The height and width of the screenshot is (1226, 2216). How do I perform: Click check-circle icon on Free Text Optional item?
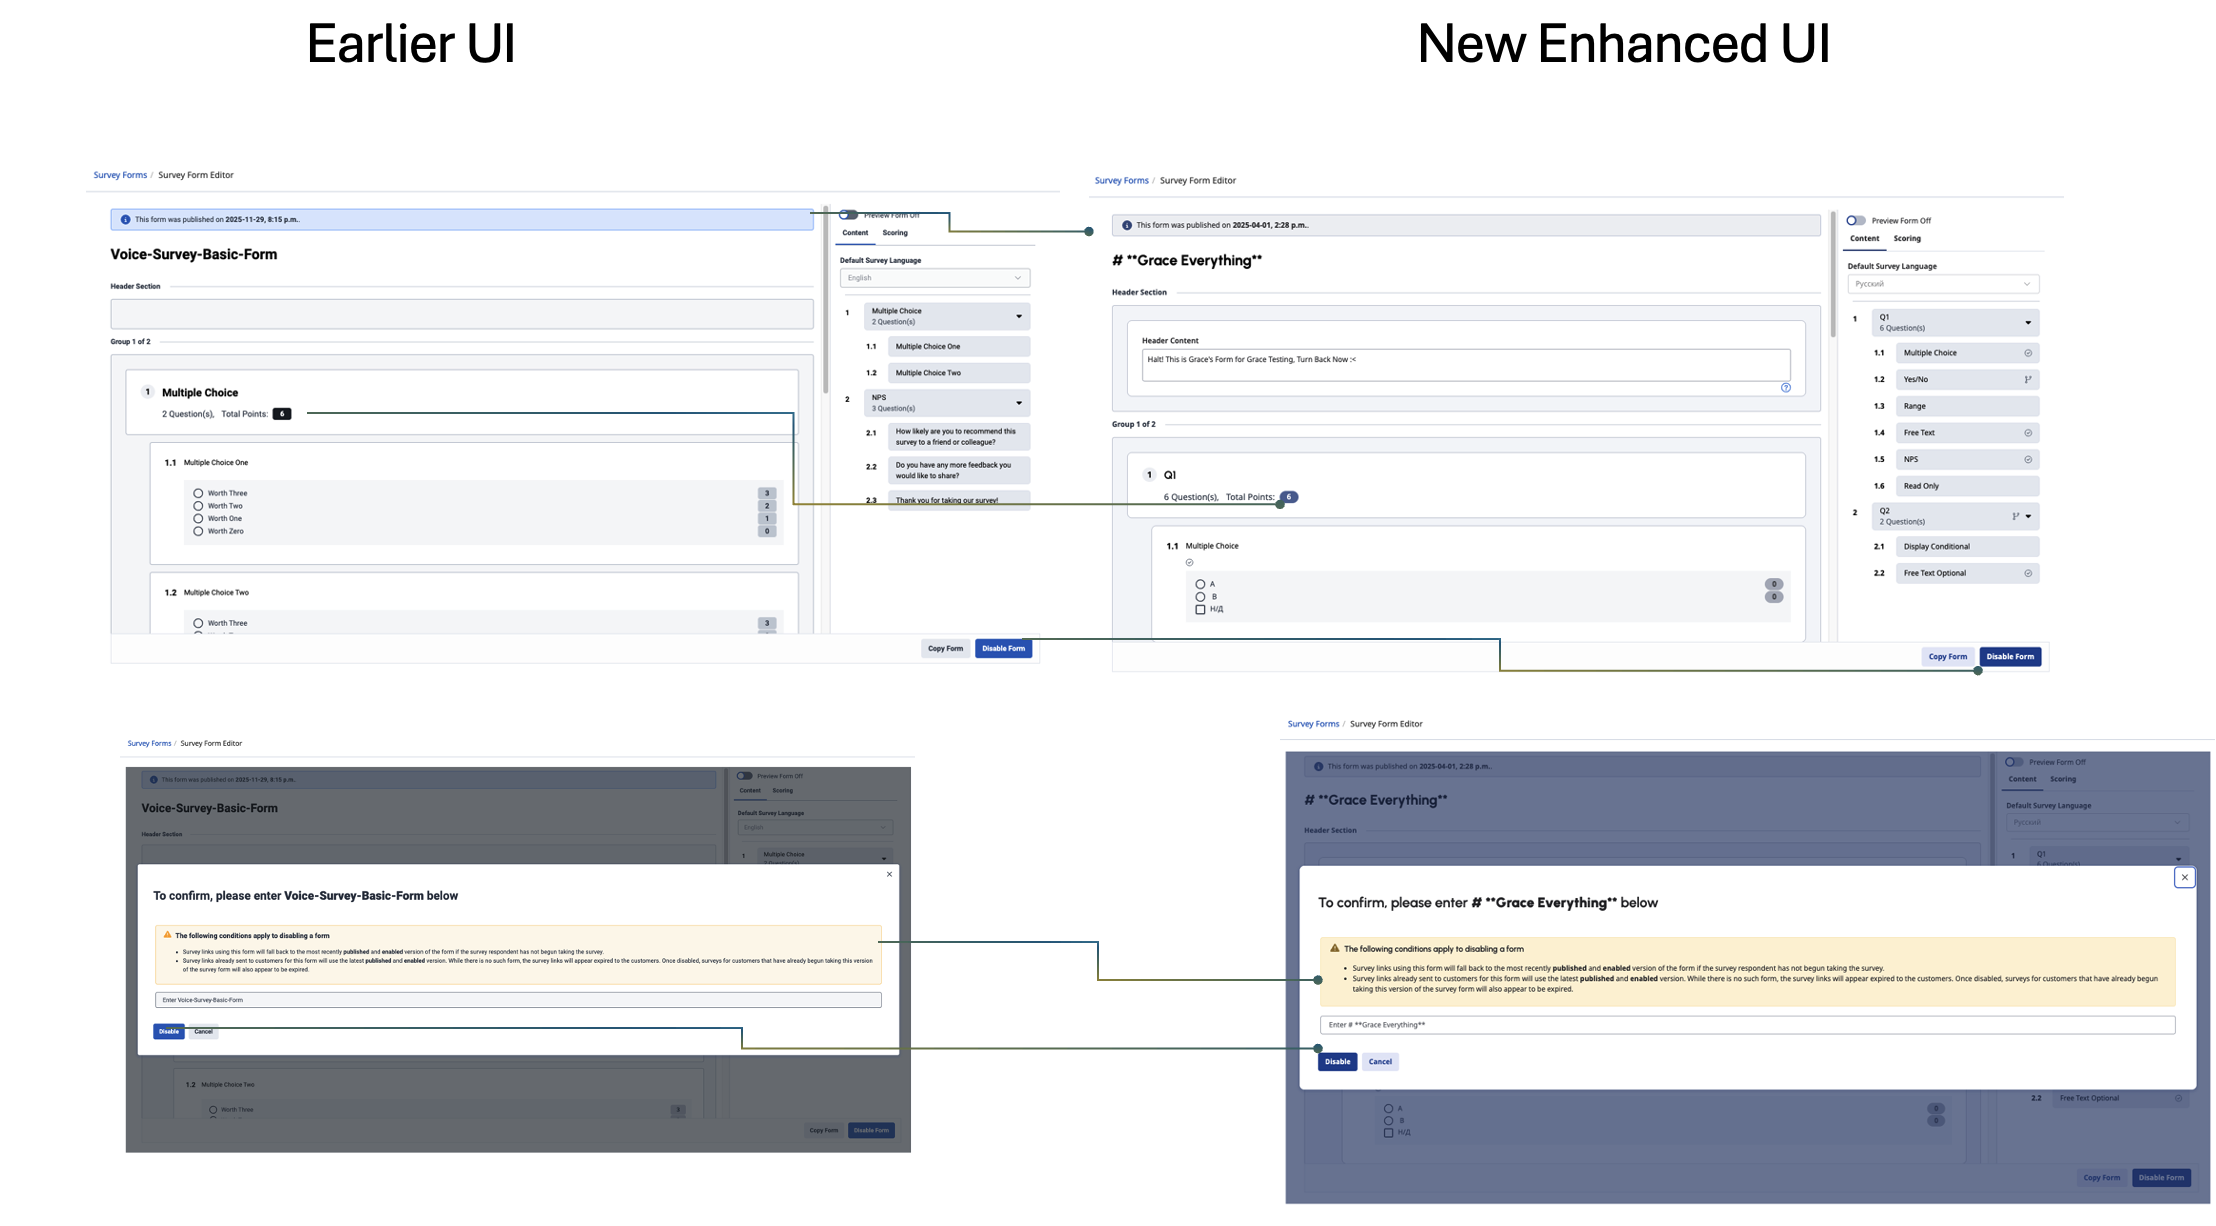(x=2028, y=574)
